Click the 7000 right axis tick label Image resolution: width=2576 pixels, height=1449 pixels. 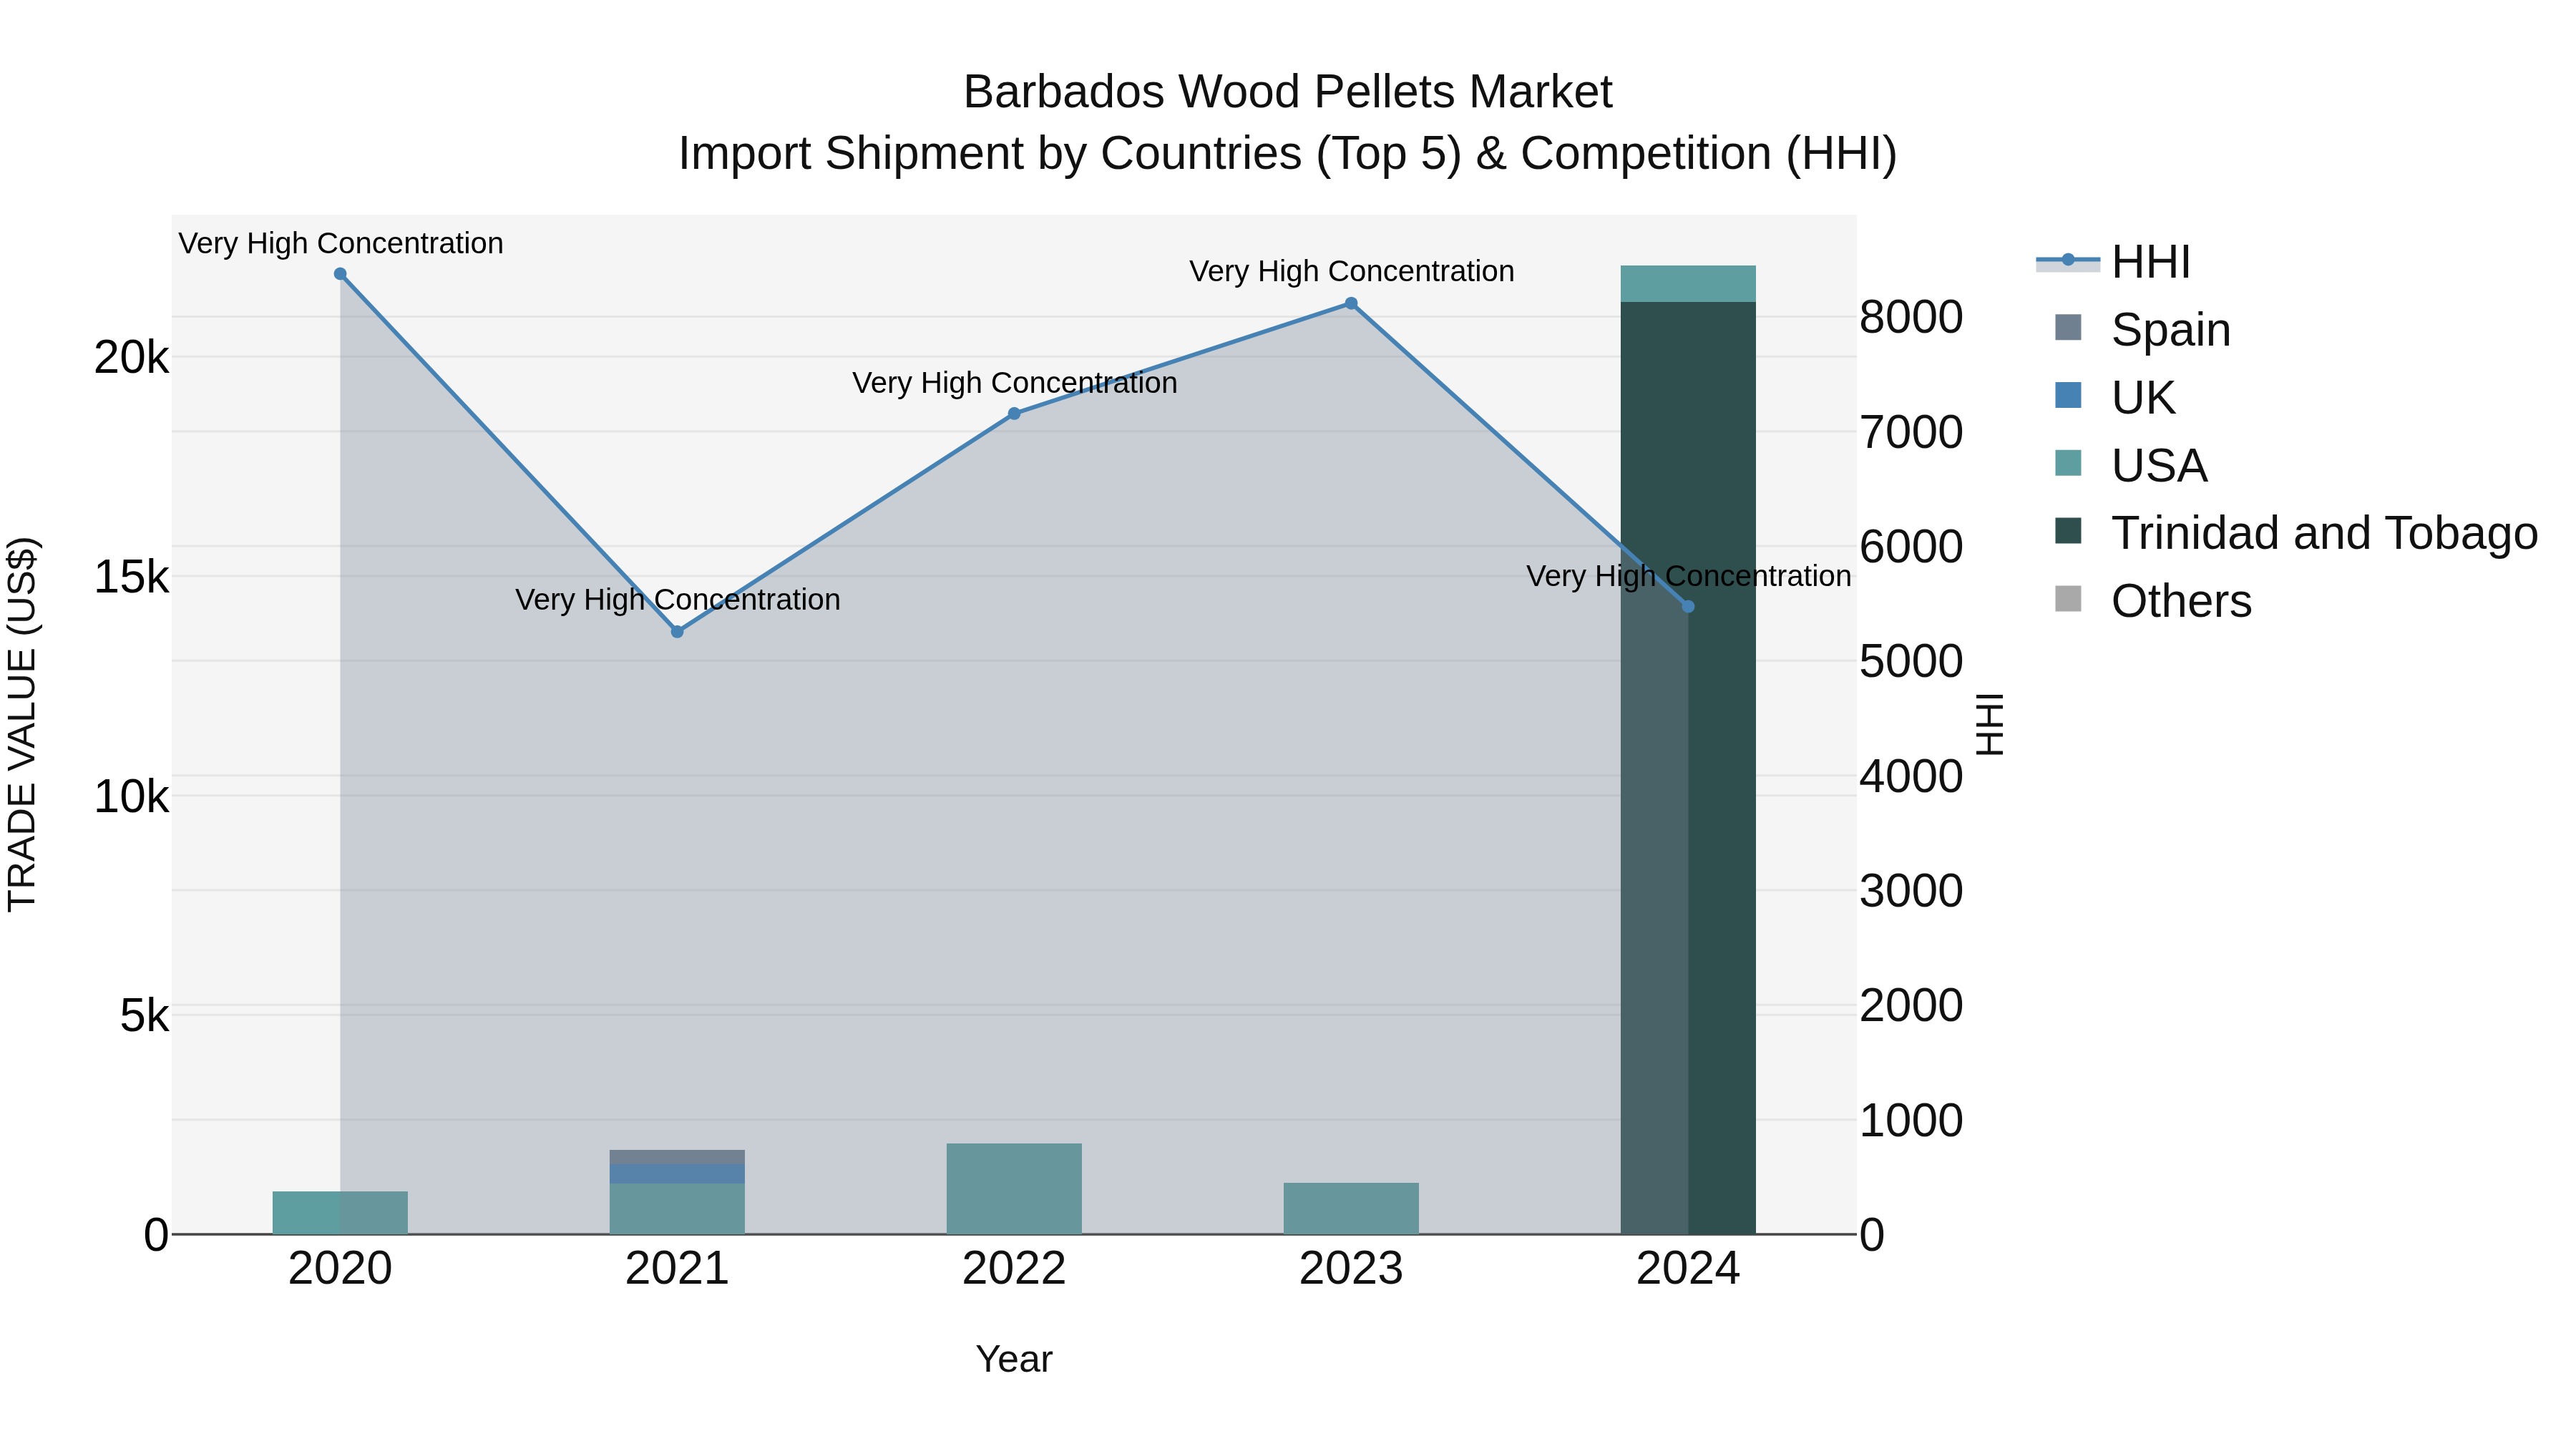point(1911,433)
